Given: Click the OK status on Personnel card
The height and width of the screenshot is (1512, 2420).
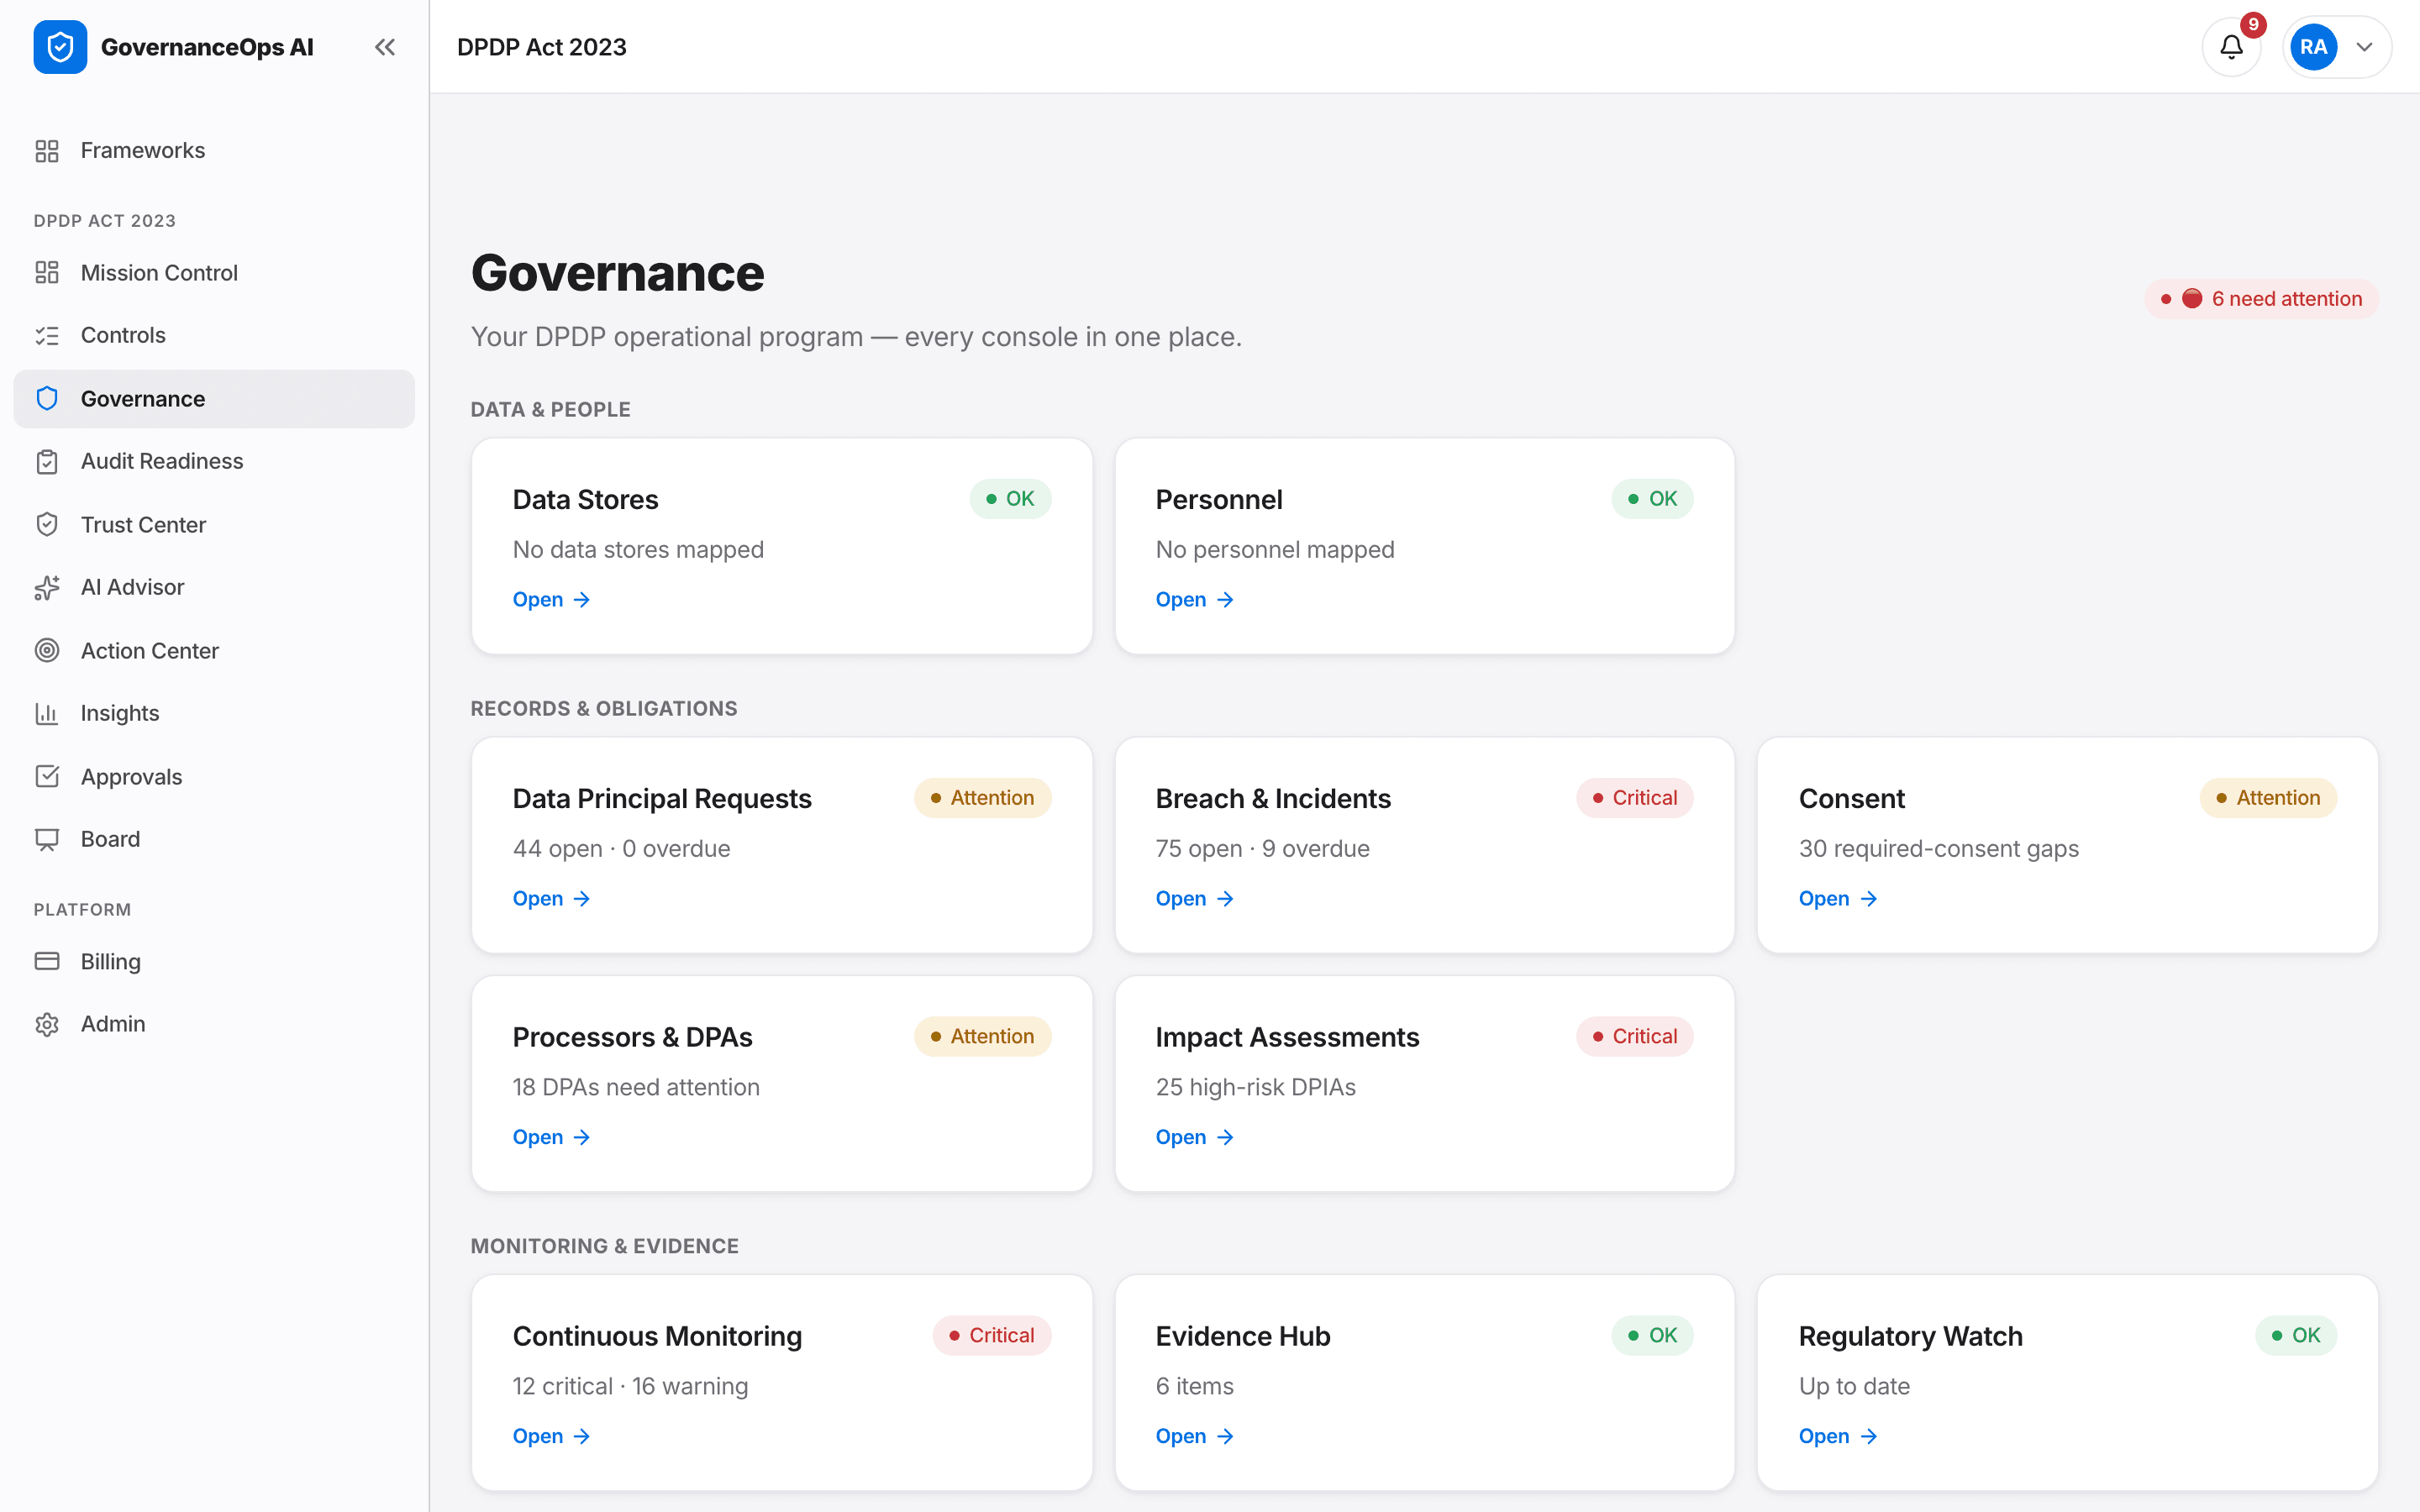Looking at the screenshot, I should click(x=1652, y=499).
